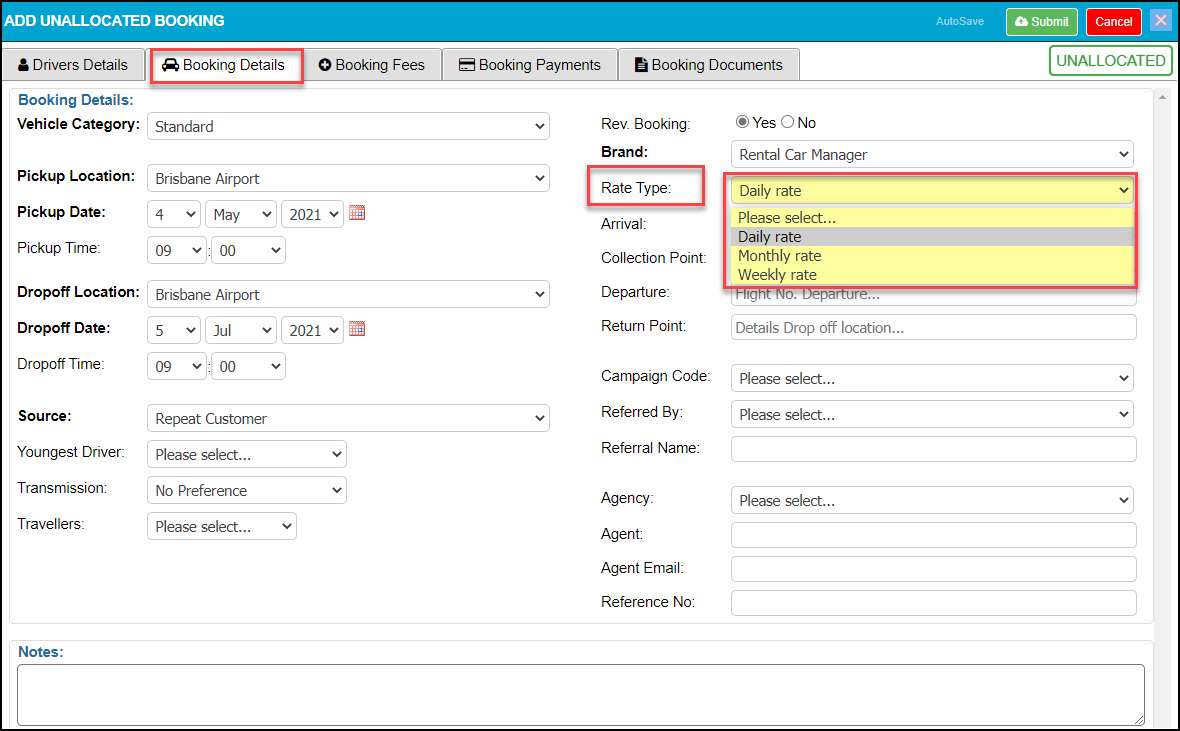Choose 'Weekly rate' option in the list
The image size is (1180, 731).
932,275
